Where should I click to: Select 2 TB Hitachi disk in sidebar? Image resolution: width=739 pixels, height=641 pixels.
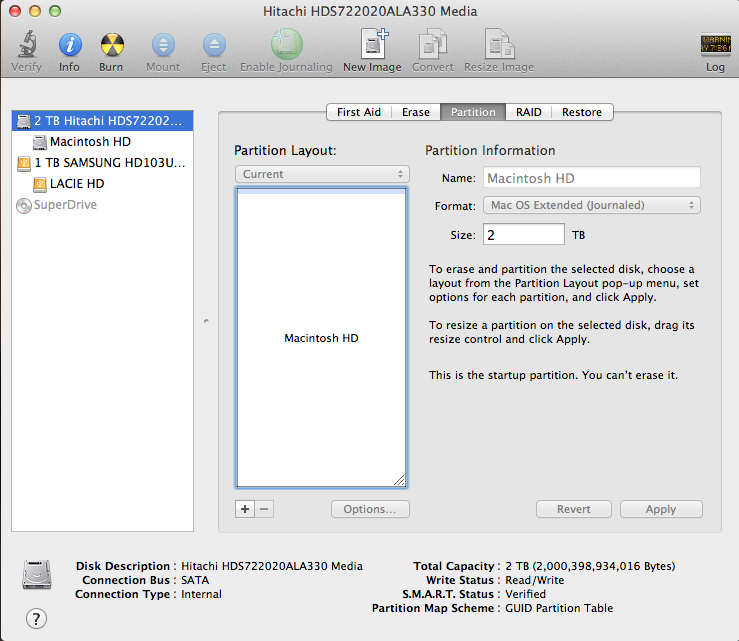tap(102, 121)
